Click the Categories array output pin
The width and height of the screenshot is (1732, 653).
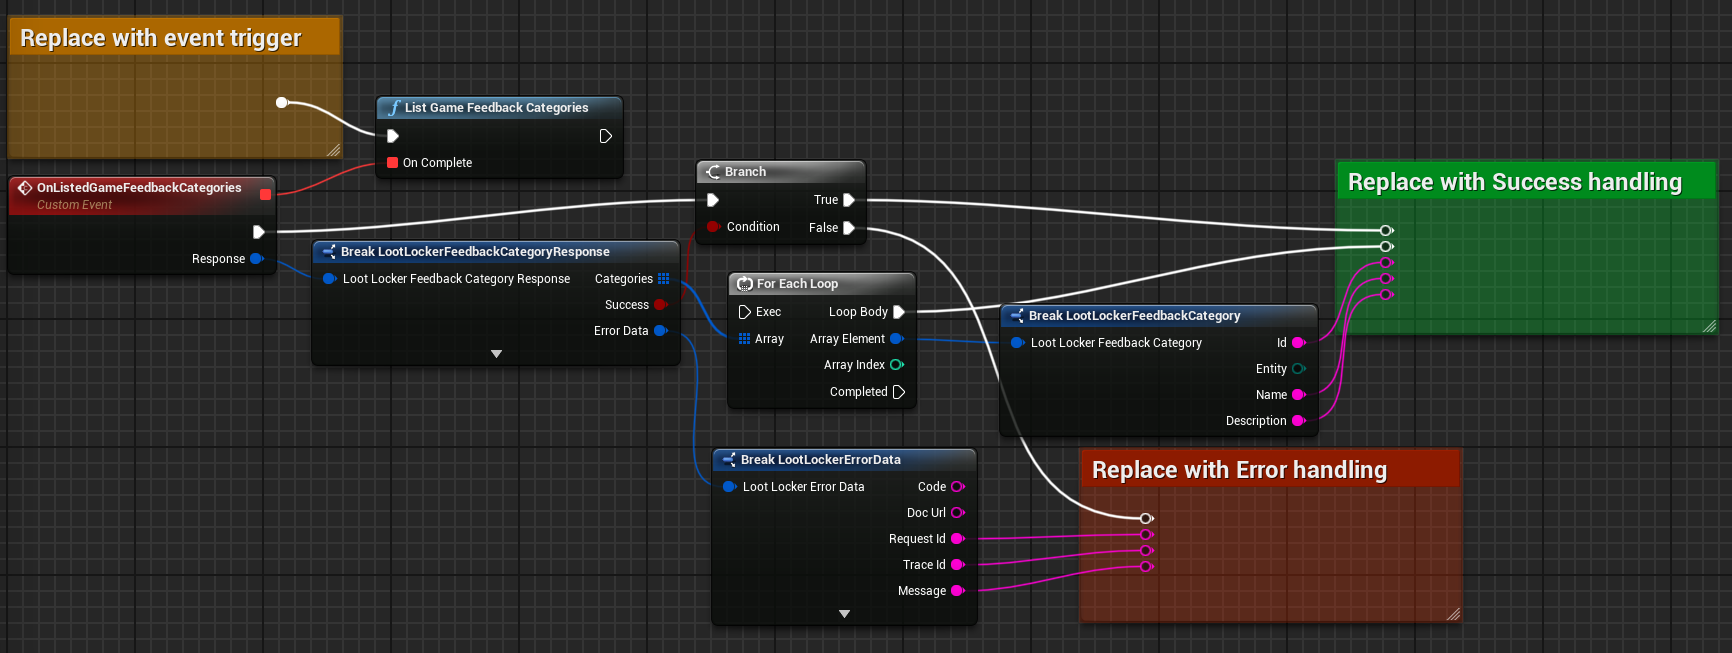663,279
